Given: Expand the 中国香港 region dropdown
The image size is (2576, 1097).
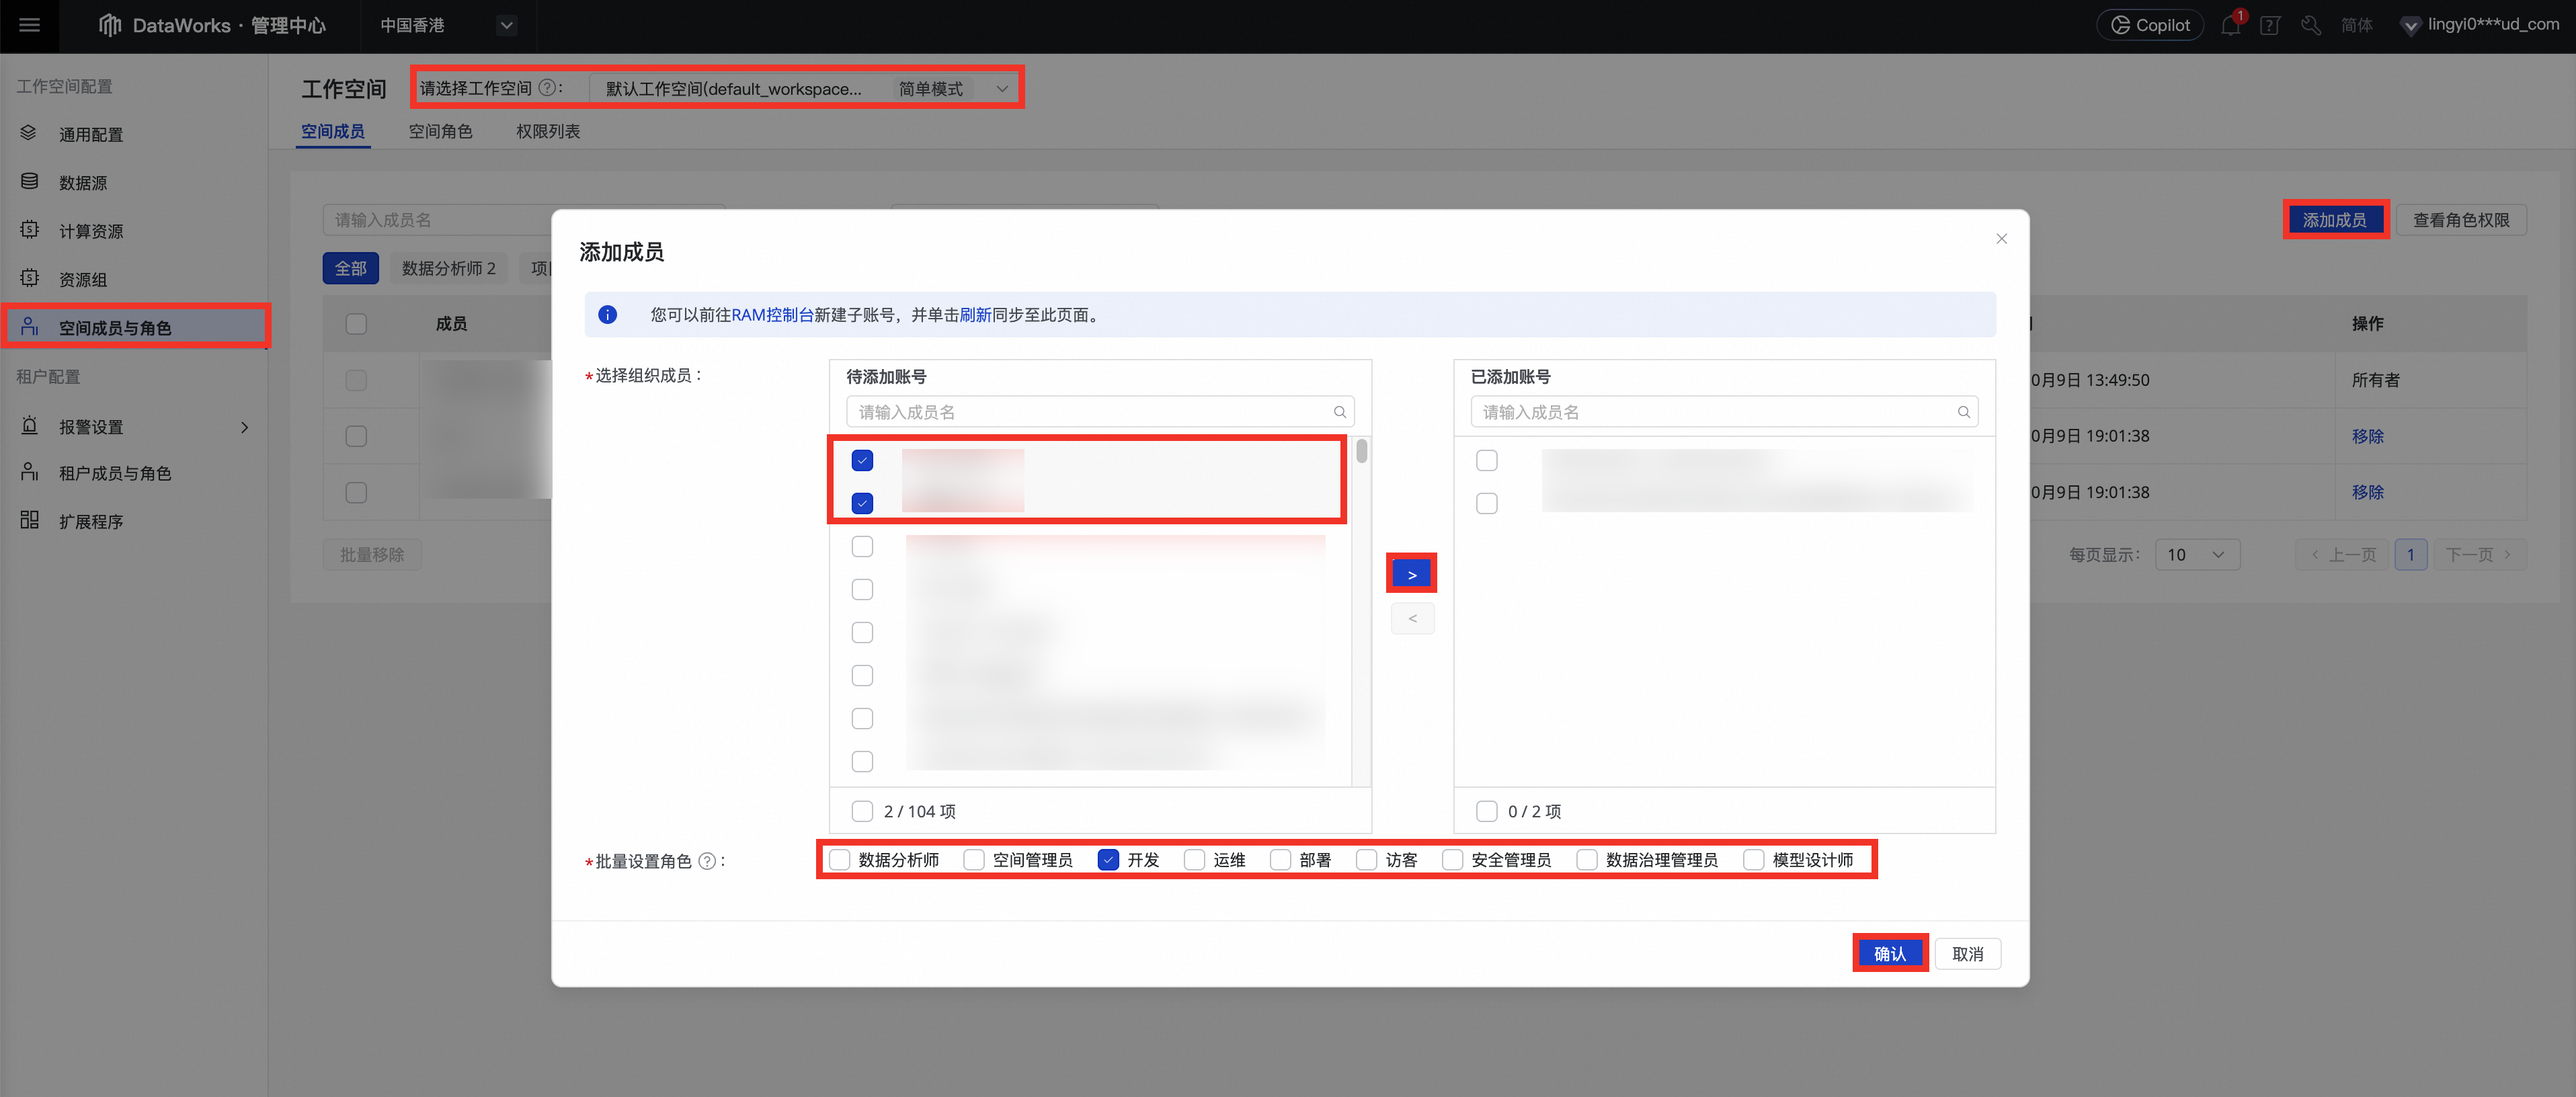Looking at the screenshot, I should 506,25.
